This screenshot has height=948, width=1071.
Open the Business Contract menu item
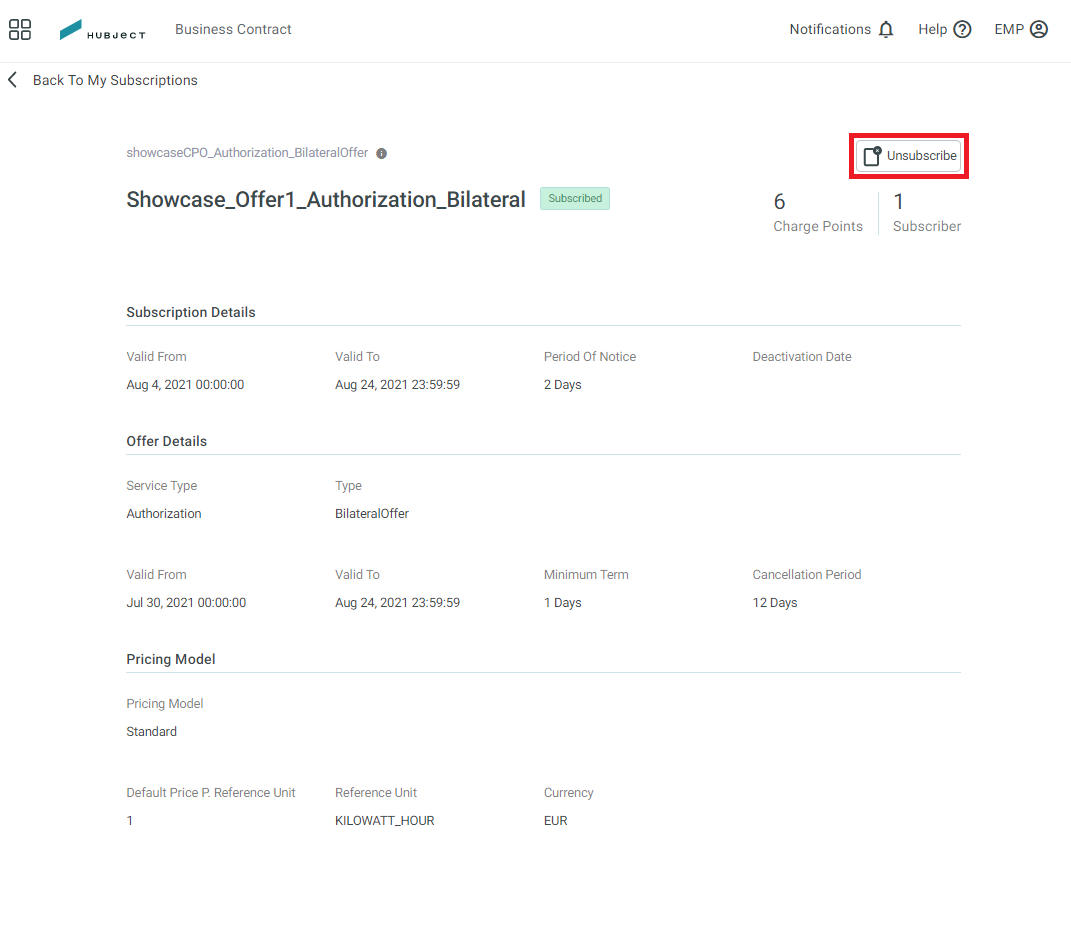233,29
